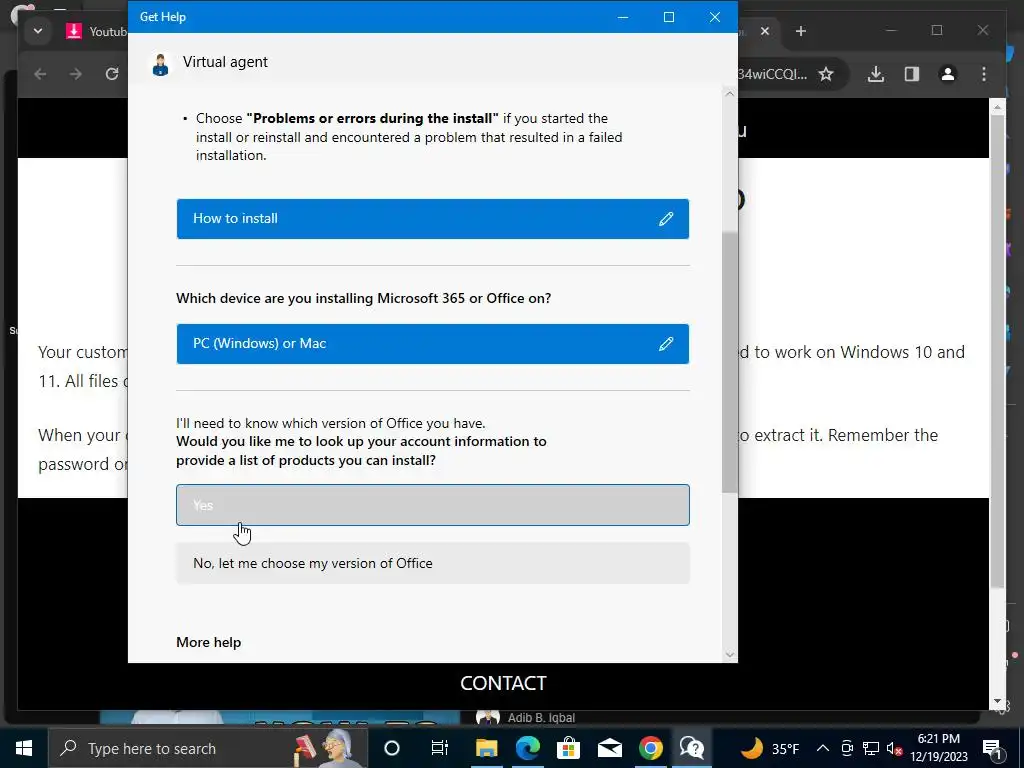Open Microsoft Store from taskbar
This screenshot has width=1024, height=768.
[568, 748]
